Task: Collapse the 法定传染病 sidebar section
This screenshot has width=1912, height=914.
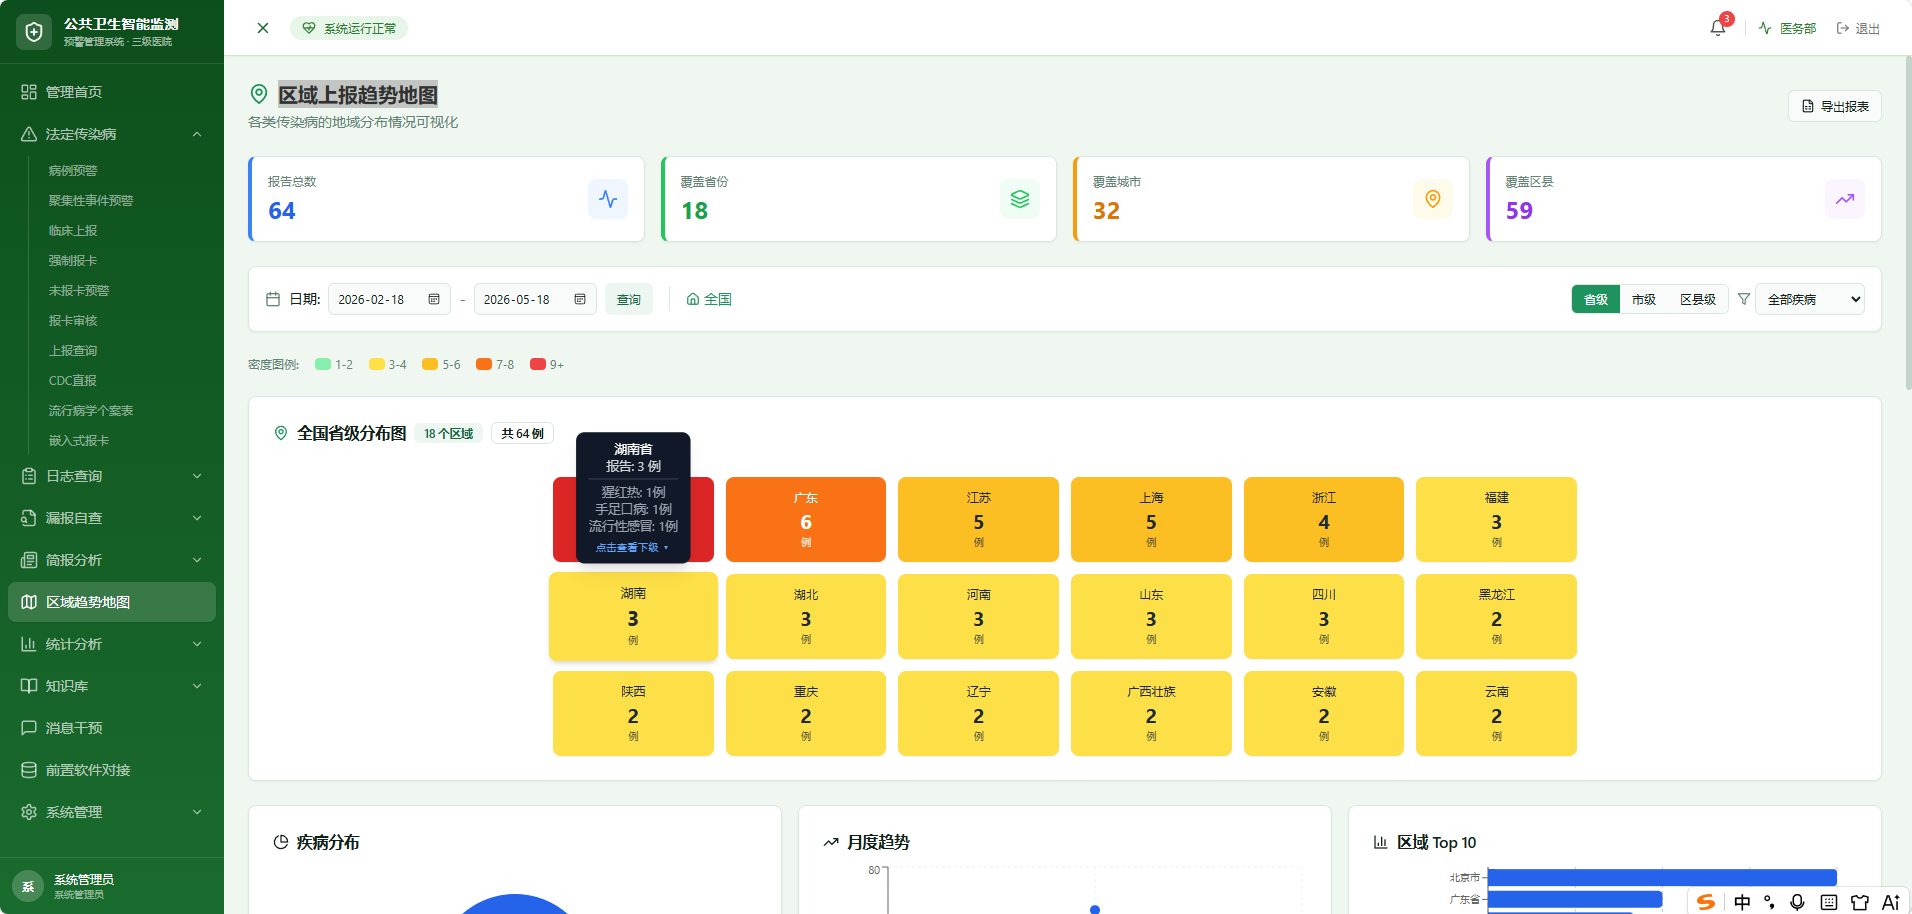Action: click(112, 134)
